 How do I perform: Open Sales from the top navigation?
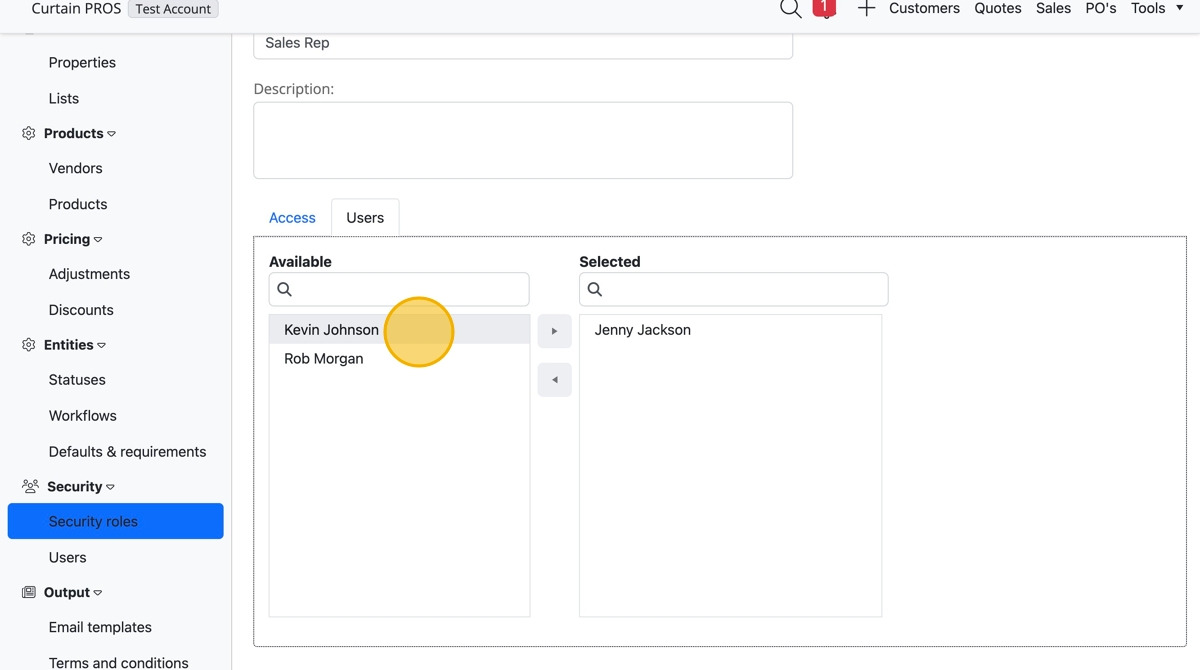click(x=1053, y=8)
